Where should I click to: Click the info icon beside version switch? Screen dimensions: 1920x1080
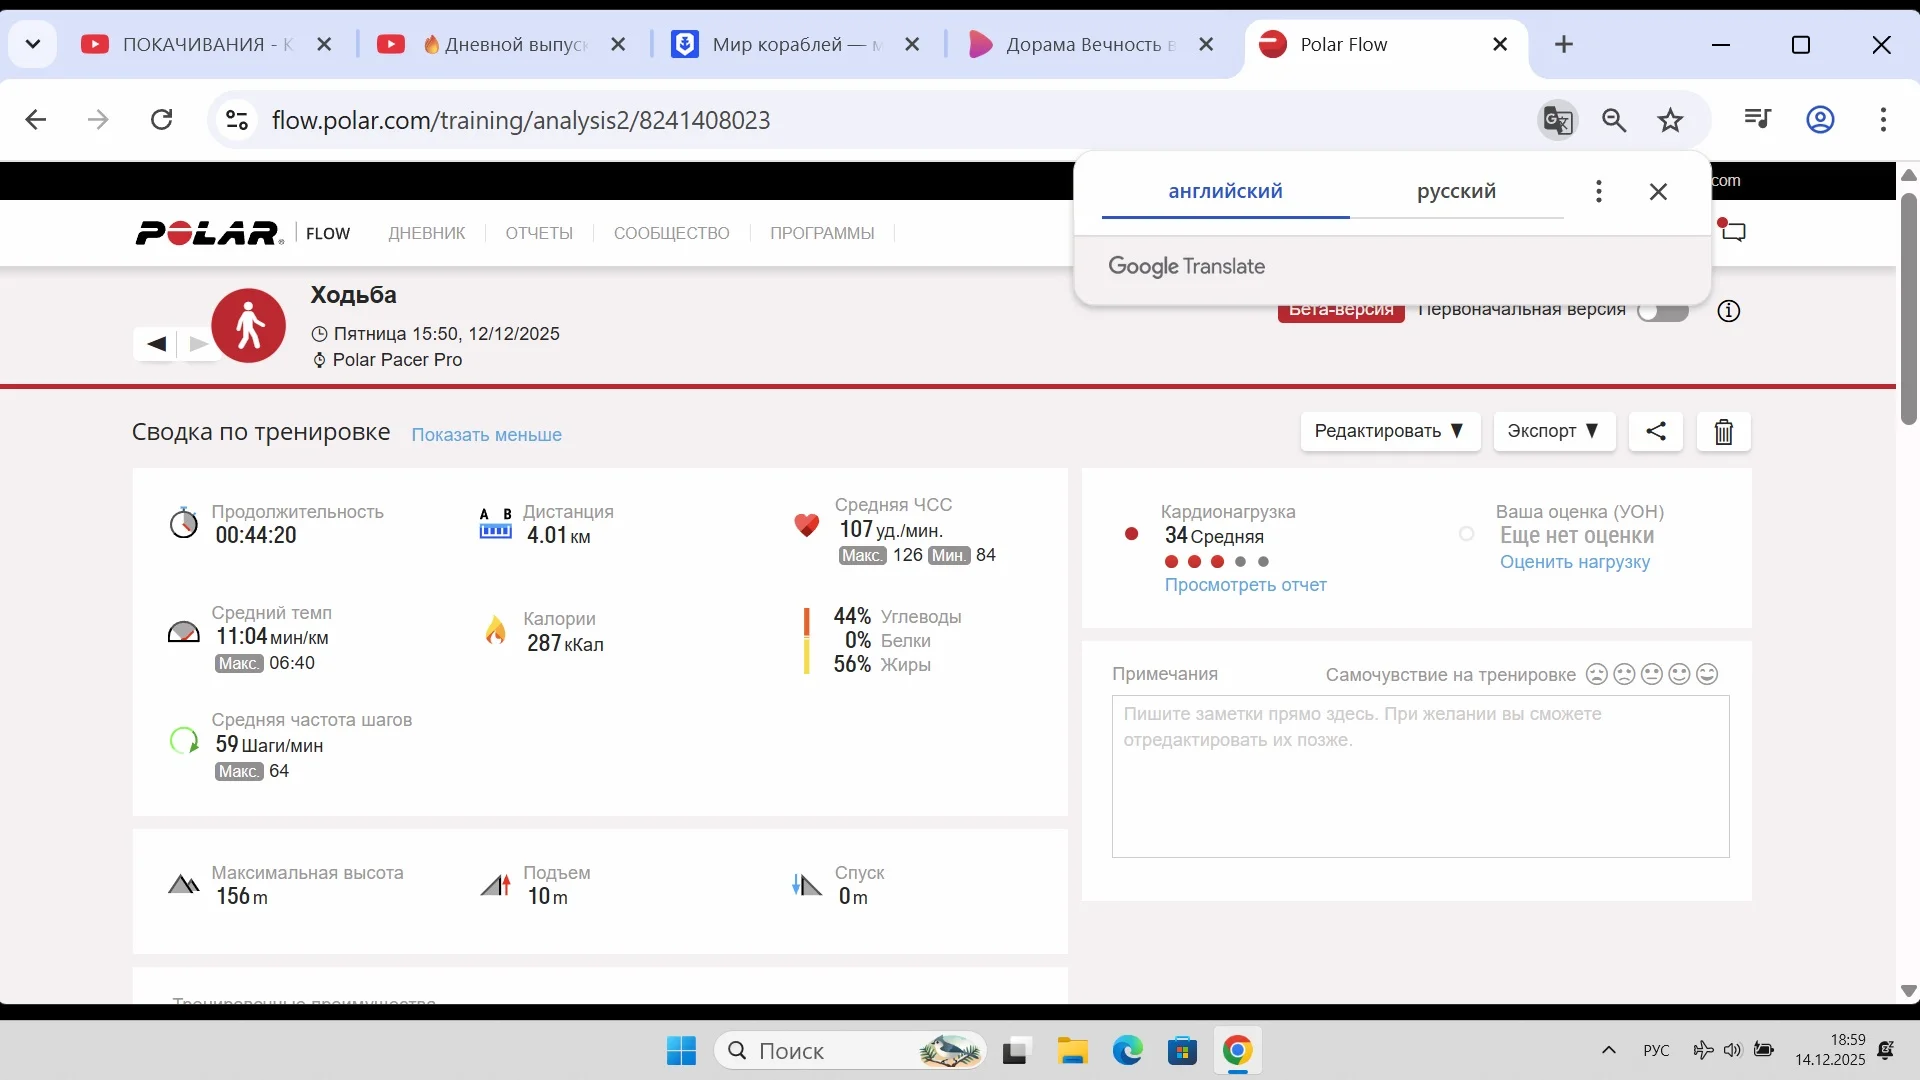[1729, 311]
